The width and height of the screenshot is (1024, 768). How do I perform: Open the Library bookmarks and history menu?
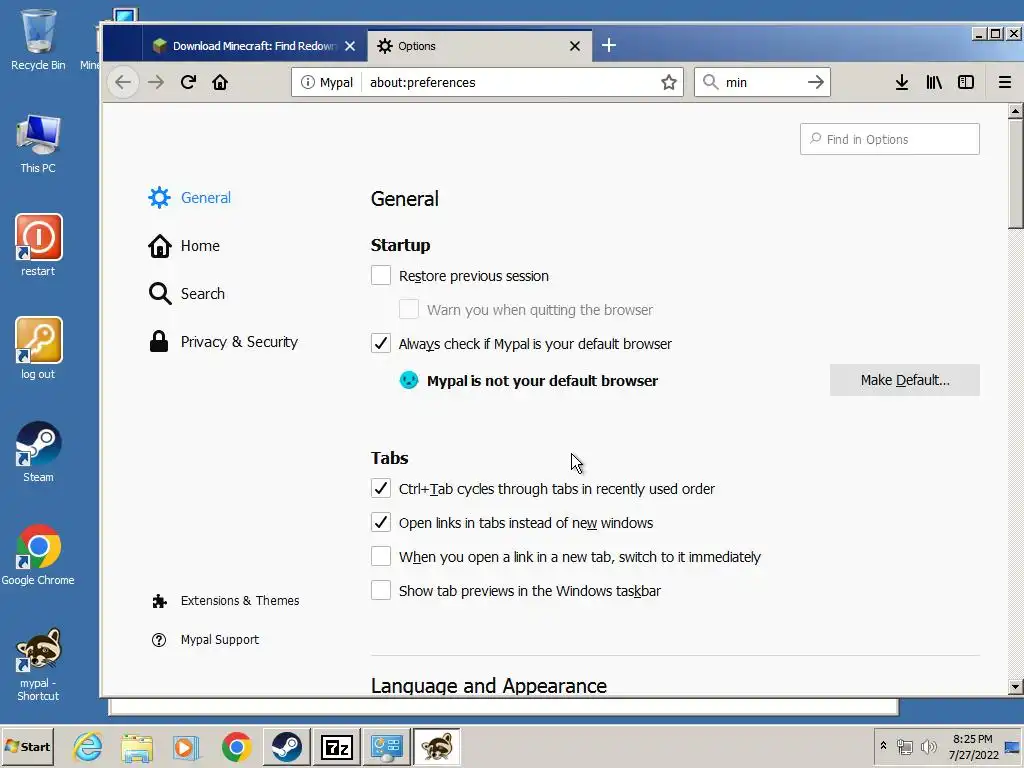click(x=934, y=82)
